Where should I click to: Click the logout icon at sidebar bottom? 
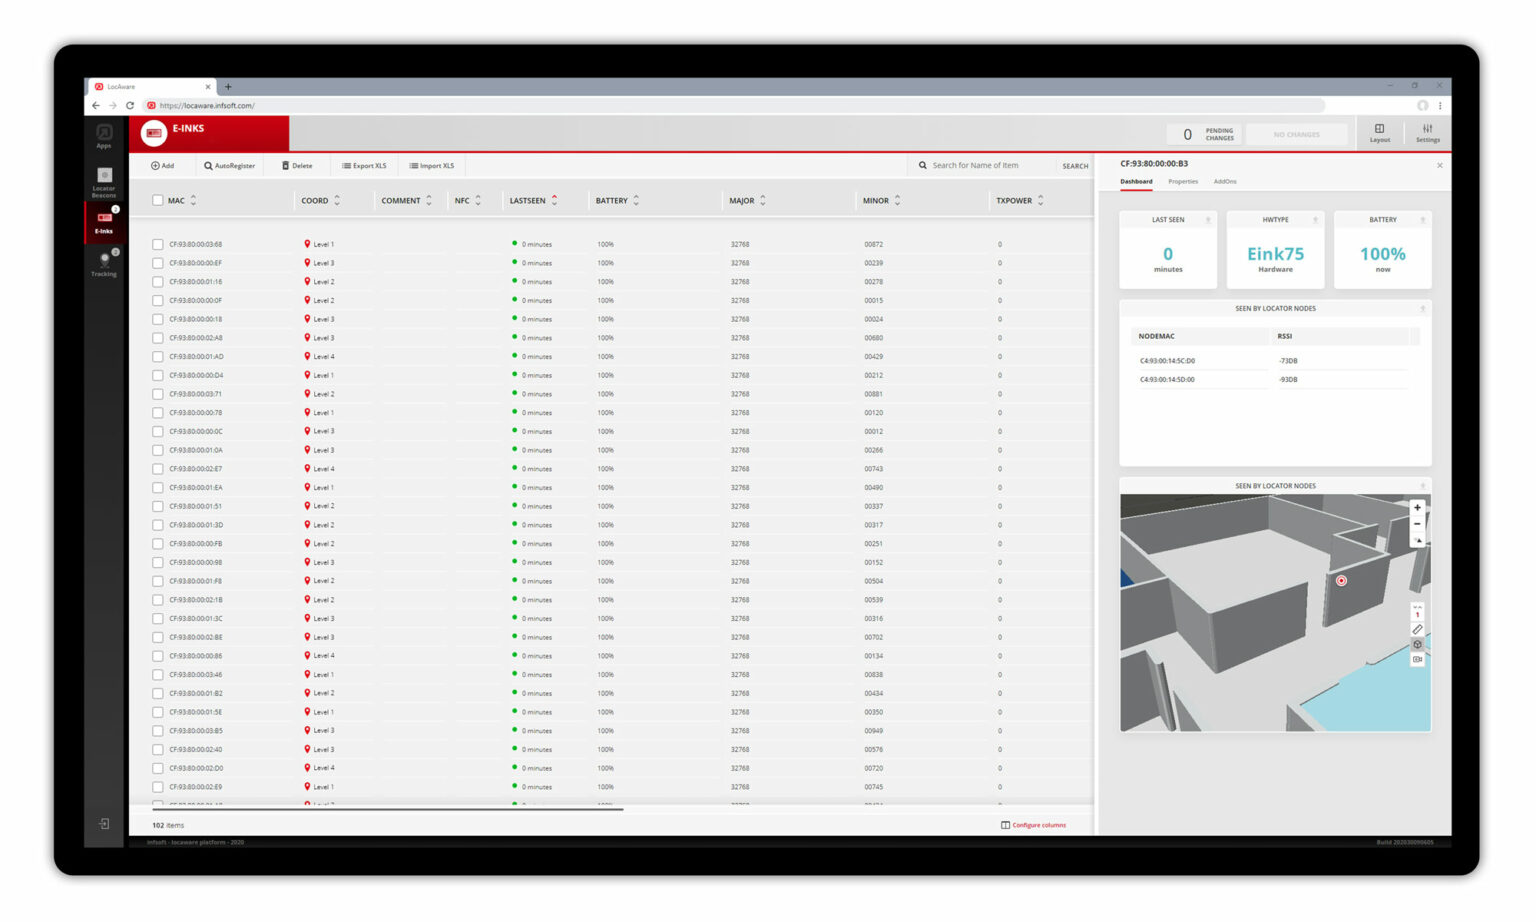point(104,824)
